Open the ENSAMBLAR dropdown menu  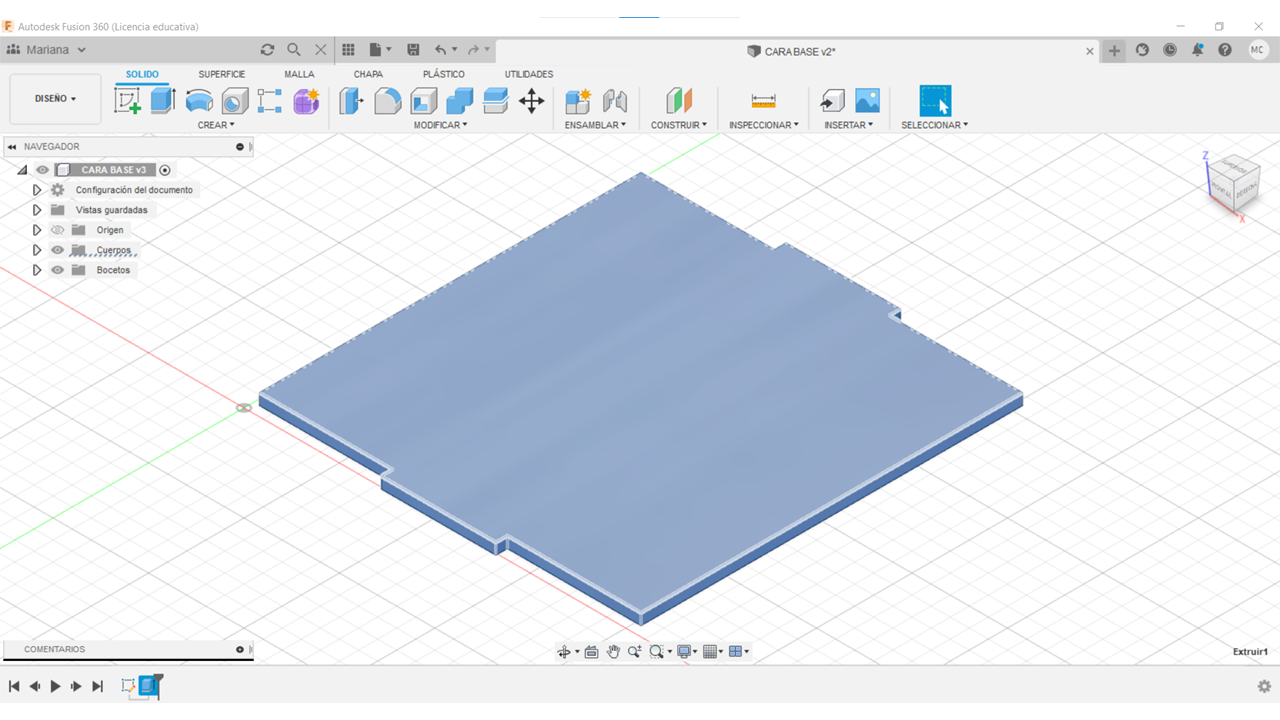pos(595,125)
